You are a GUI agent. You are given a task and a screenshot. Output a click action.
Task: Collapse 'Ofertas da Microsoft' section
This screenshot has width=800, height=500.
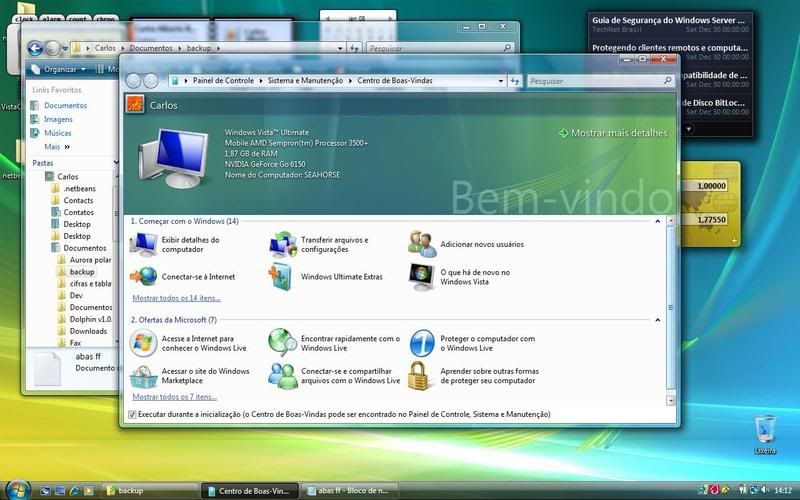click(x=657, y=320)
